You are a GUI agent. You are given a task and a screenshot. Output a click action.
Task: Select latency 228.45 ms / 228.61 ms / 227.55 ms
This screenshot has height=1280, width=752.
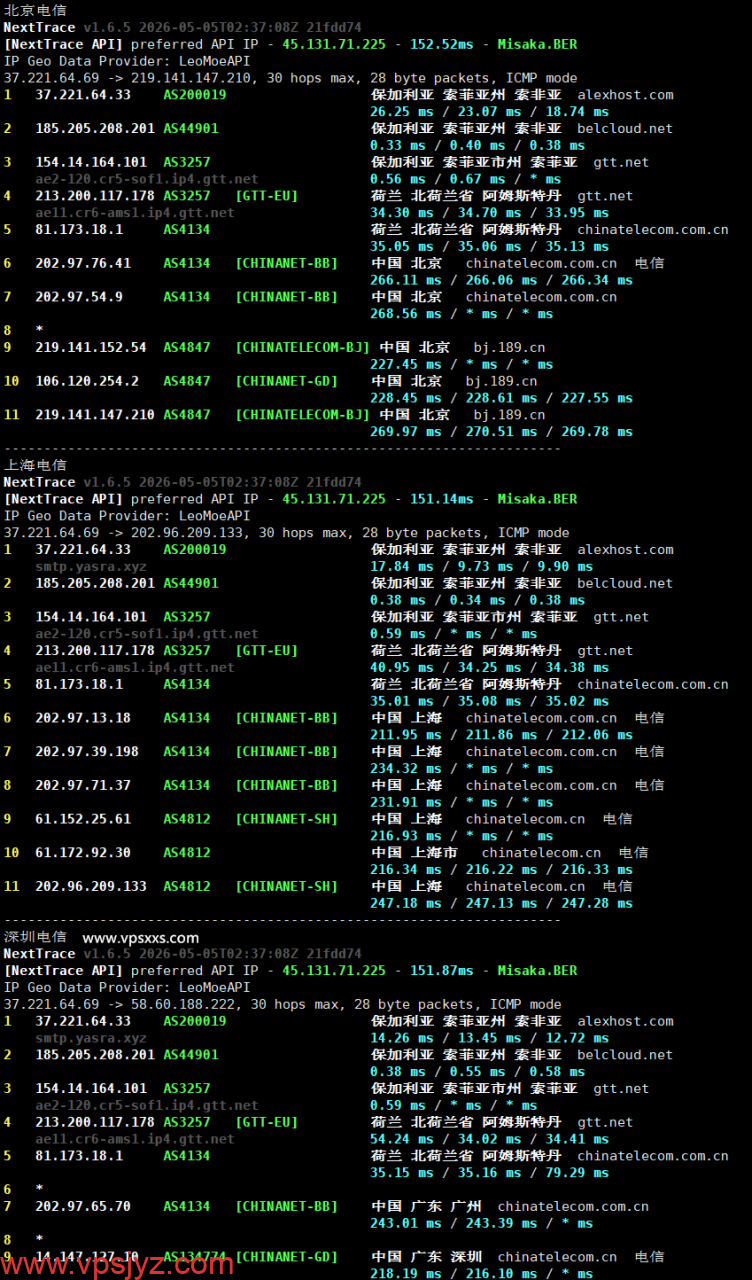click(501, 398)
